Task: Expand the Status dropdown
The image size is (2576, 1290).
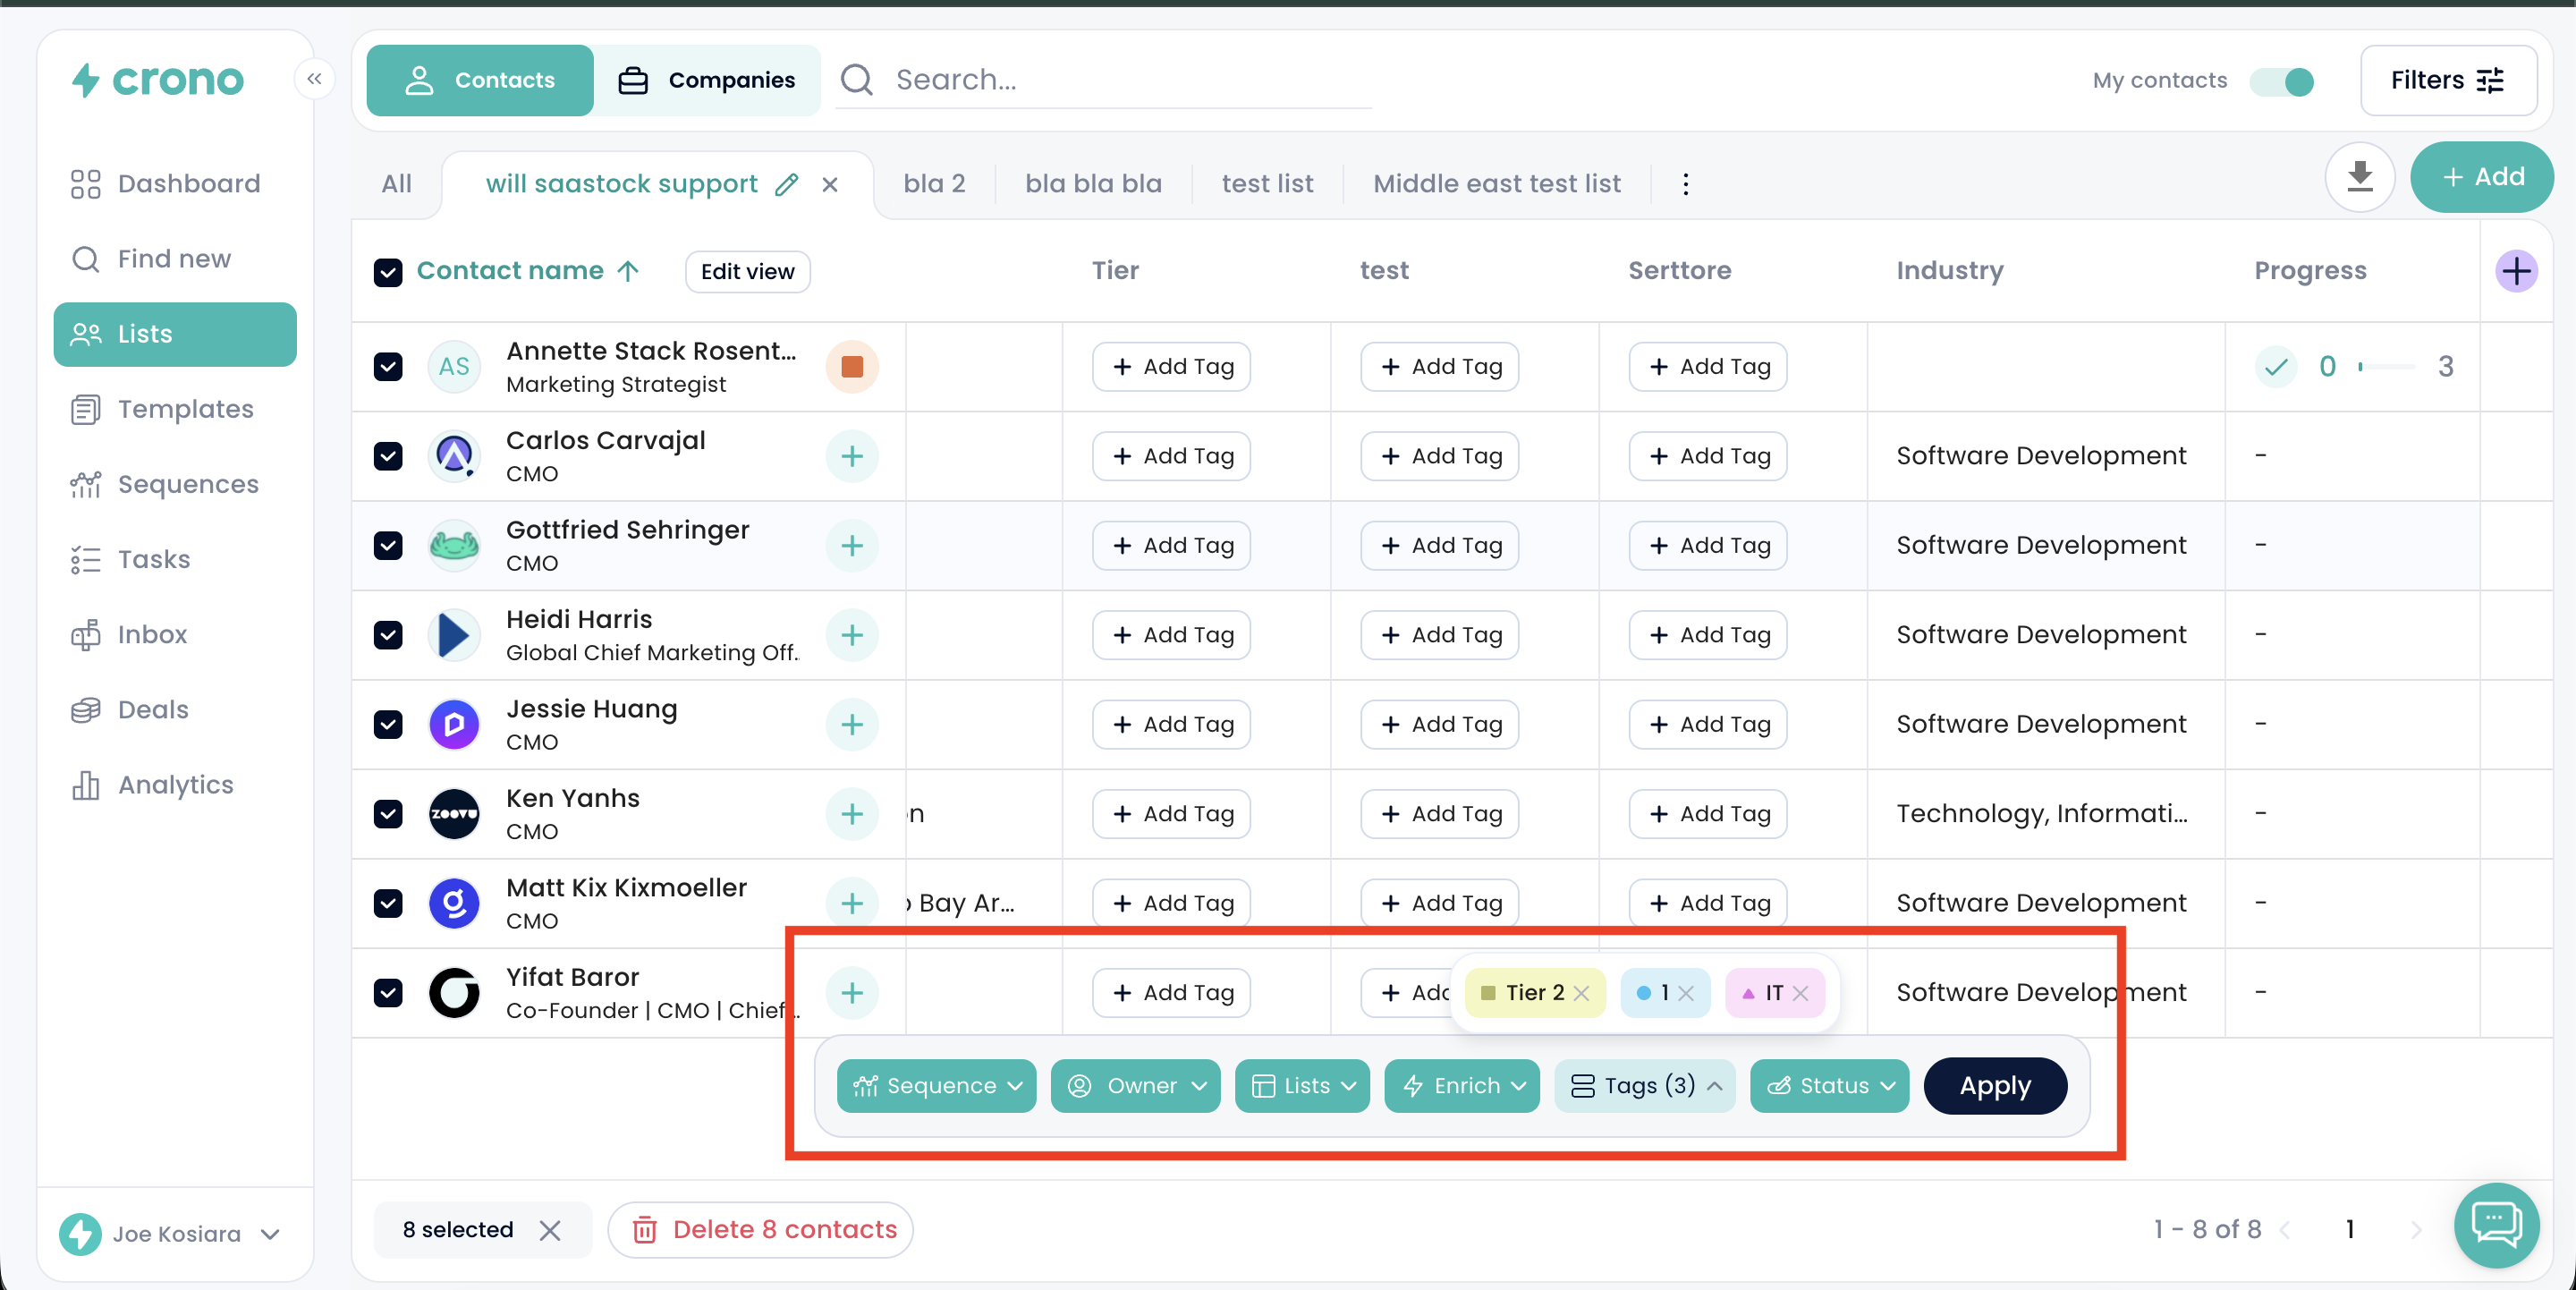Action: pyautogui.click(x=1828, y=1085)
